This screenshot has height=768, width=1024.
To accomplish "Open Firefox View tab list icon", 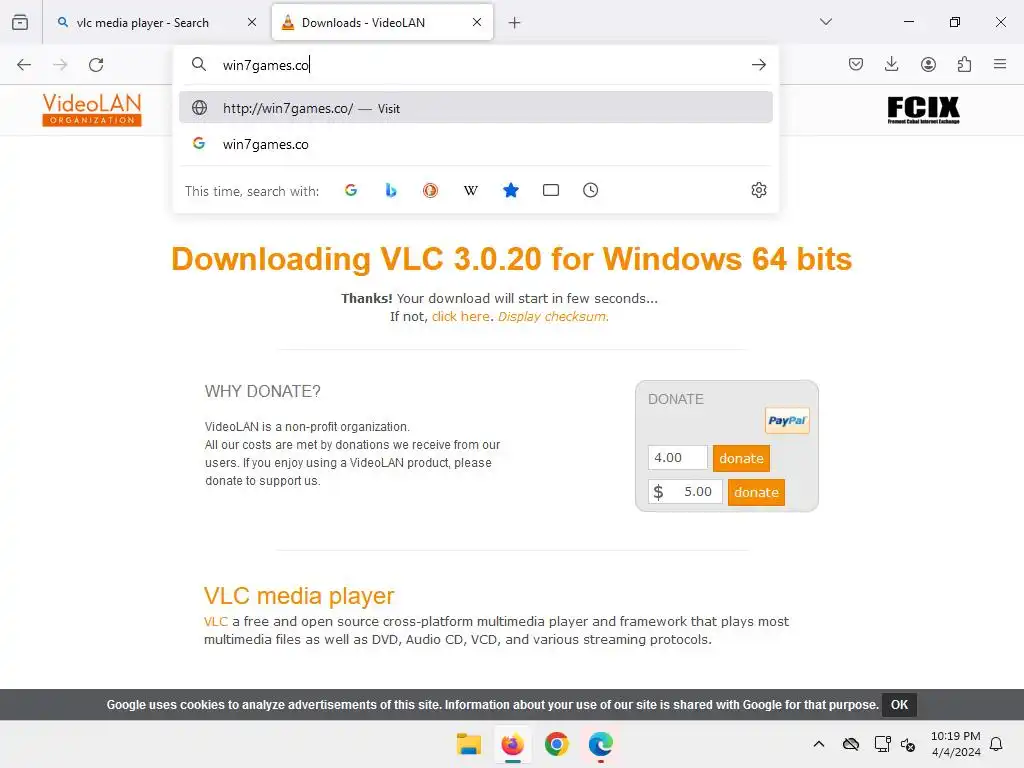I will [x=20, y=22].
